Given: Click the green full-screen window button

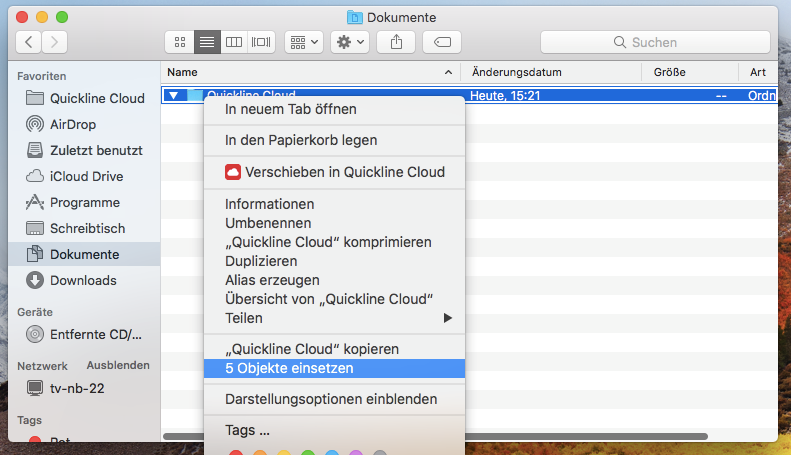Looking at the screenshot, I should pyautogui.click(x=62, y=17).
